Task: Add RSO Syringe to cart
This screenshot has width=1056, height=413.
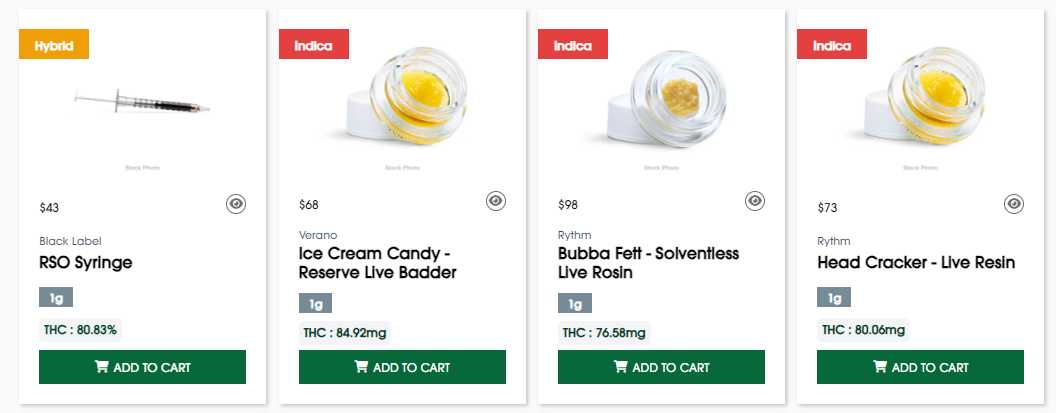Action: [142, 367]
